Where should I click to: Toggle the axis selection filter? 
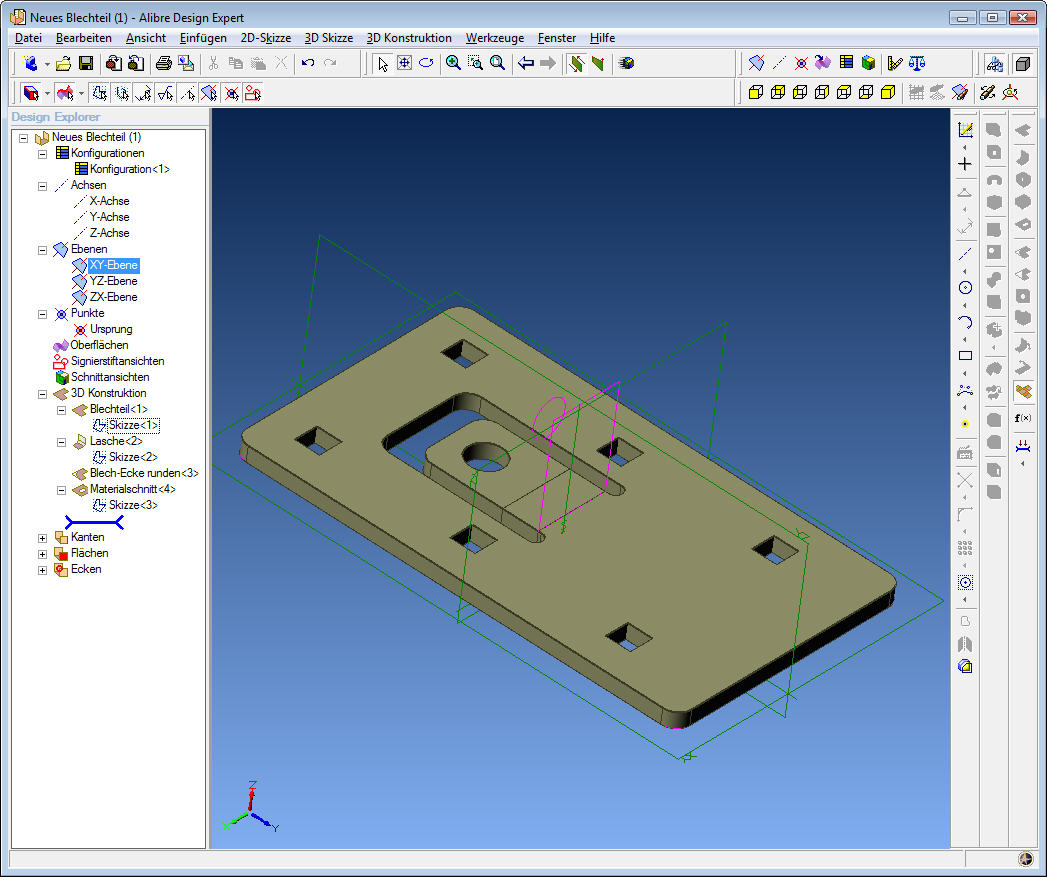[x=188, y=93]
